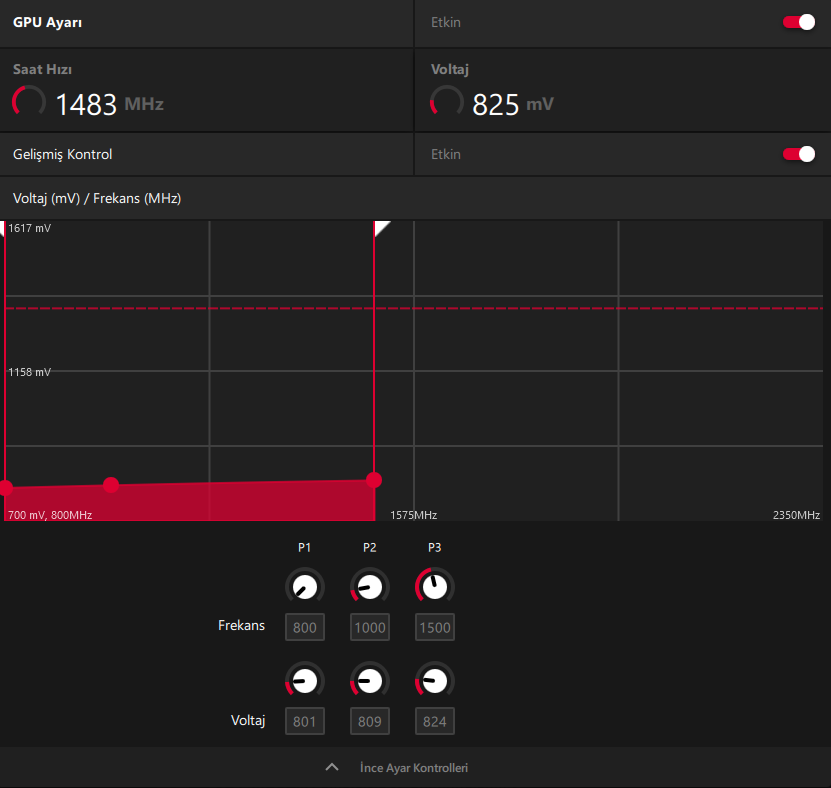Collapse the İnce Ayar Kontrolleri chevron

coord(332,767)
